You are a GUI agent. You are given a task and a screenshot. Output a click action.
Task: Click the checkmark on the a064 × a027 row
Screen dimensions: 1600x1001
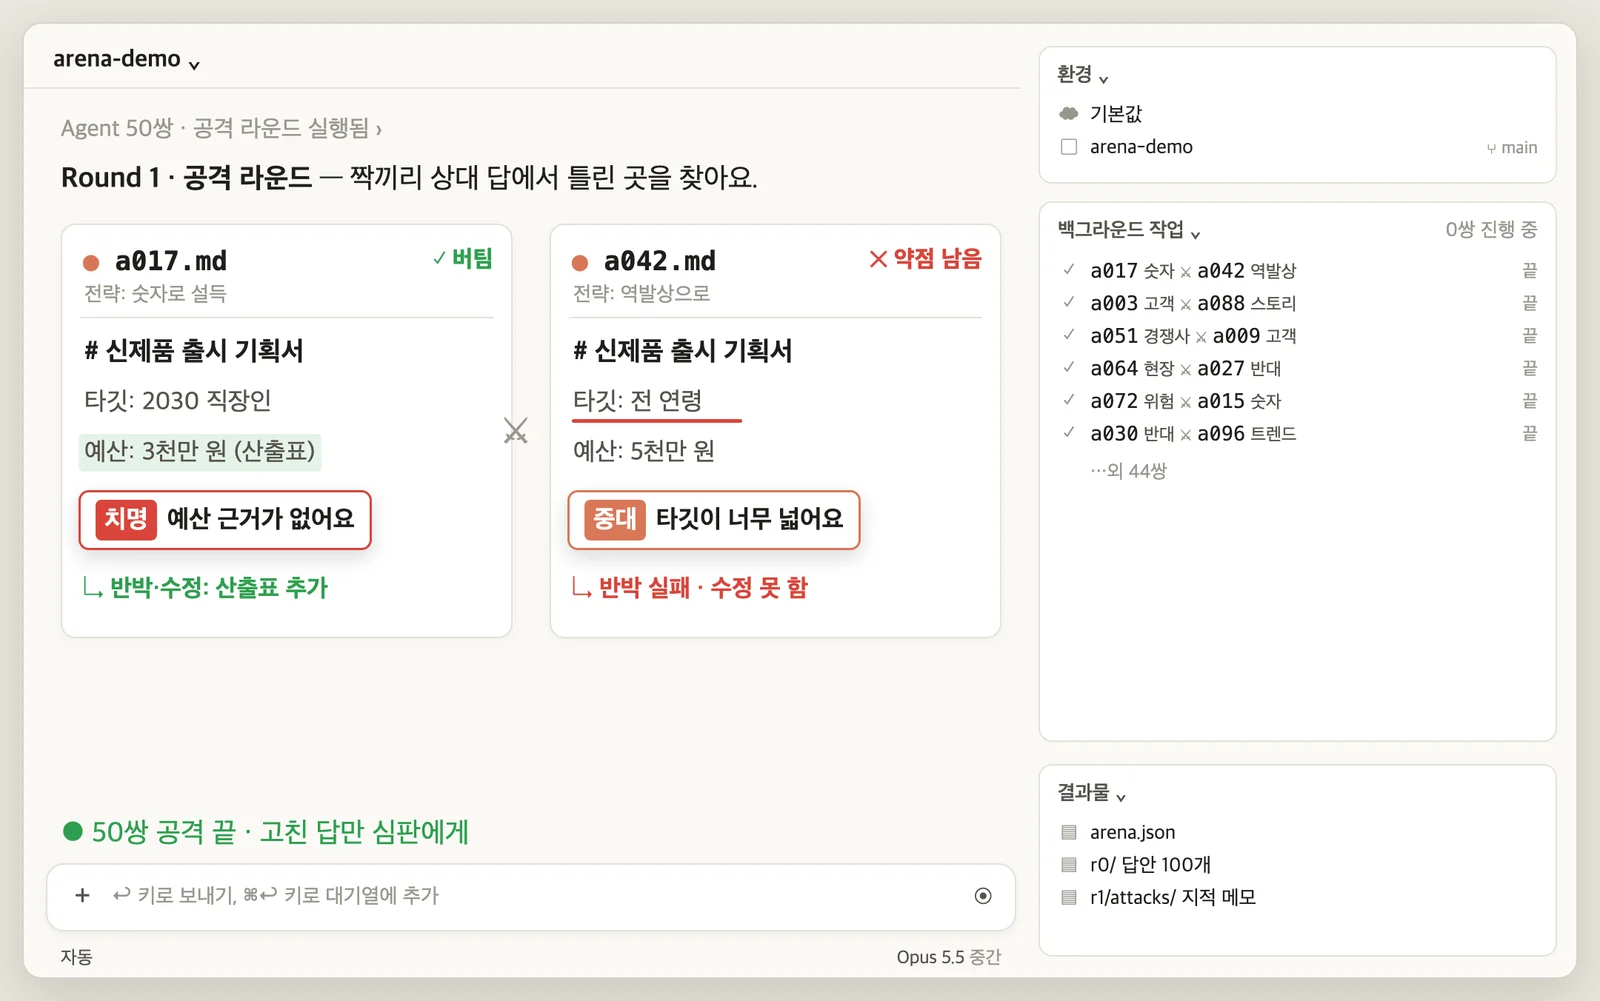coord(1069,367)
